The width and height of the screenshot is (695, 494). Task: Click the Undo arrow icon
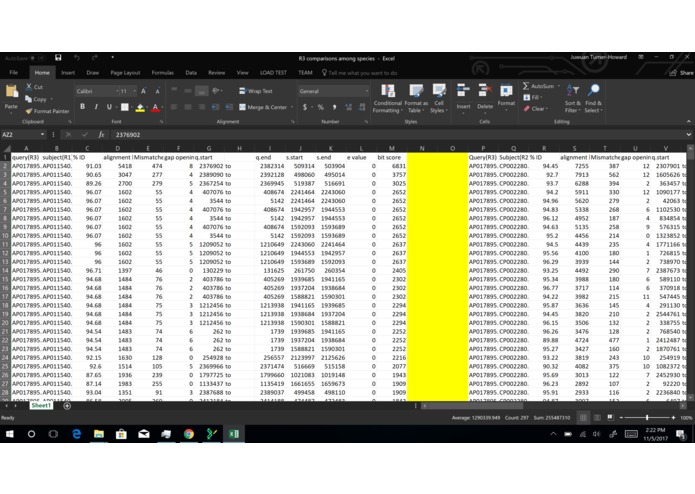[77, 58]
